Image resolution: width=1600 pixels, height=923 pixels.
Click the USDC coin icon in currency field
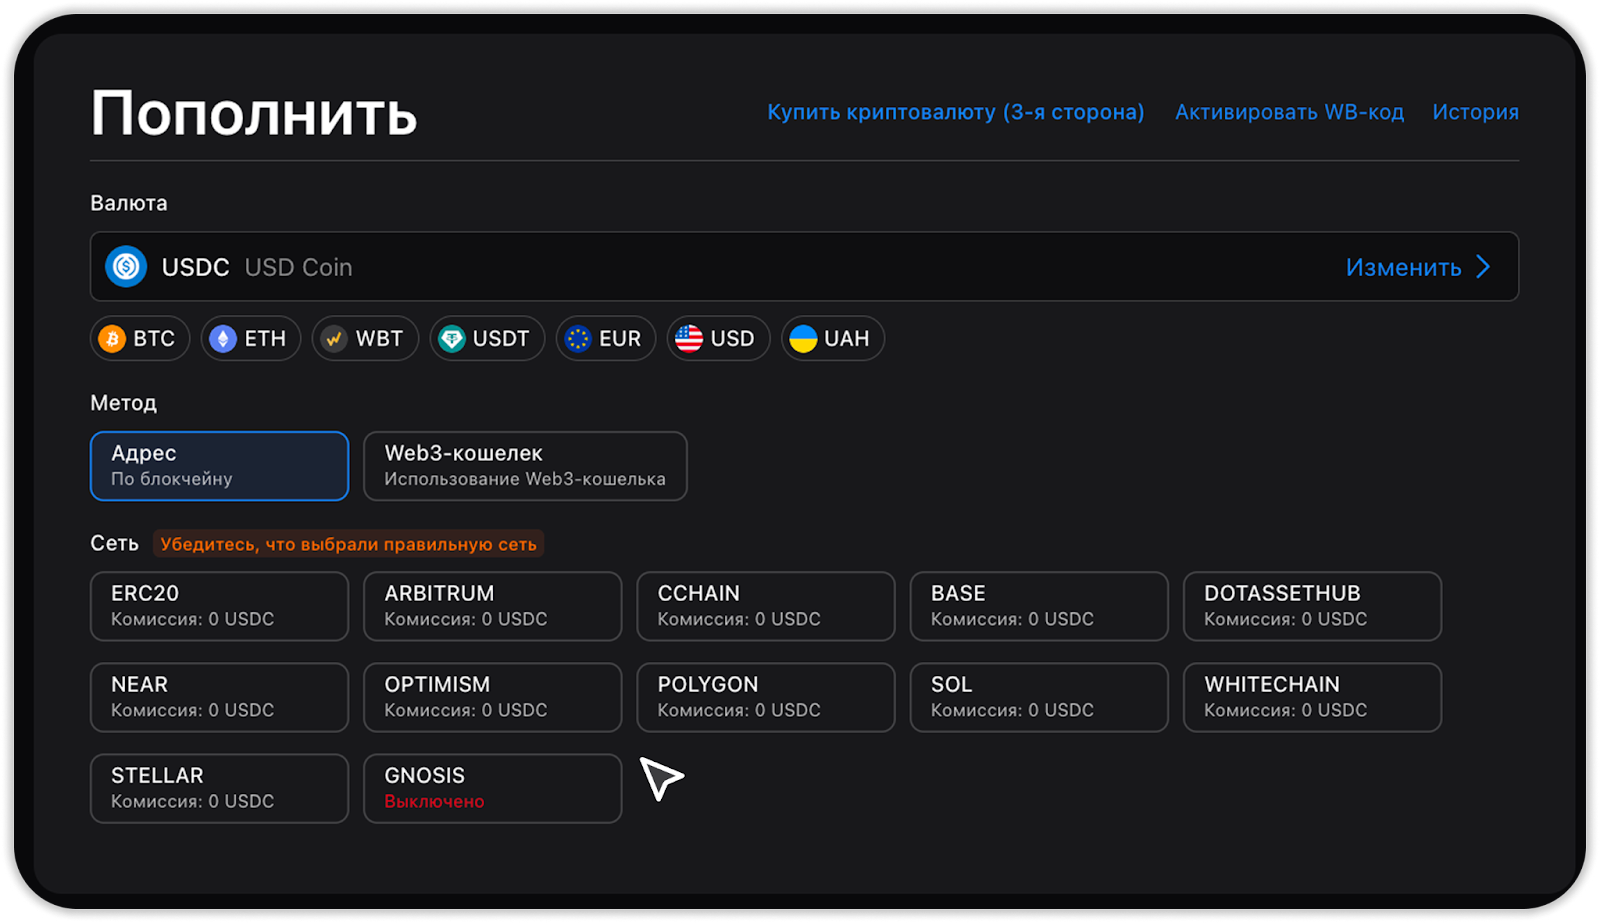(126, 267)
